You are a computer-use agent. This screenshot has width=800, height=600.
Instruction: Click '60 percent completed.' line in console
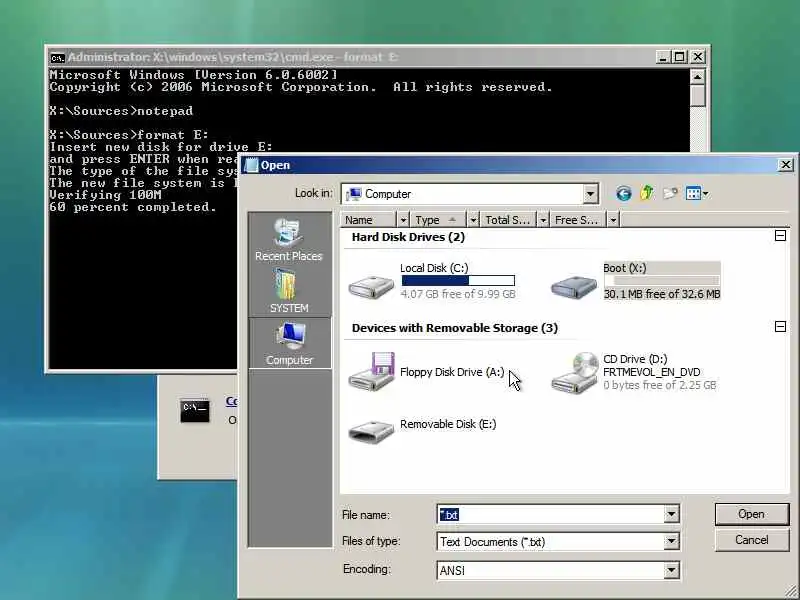click(x=132, y=207)
